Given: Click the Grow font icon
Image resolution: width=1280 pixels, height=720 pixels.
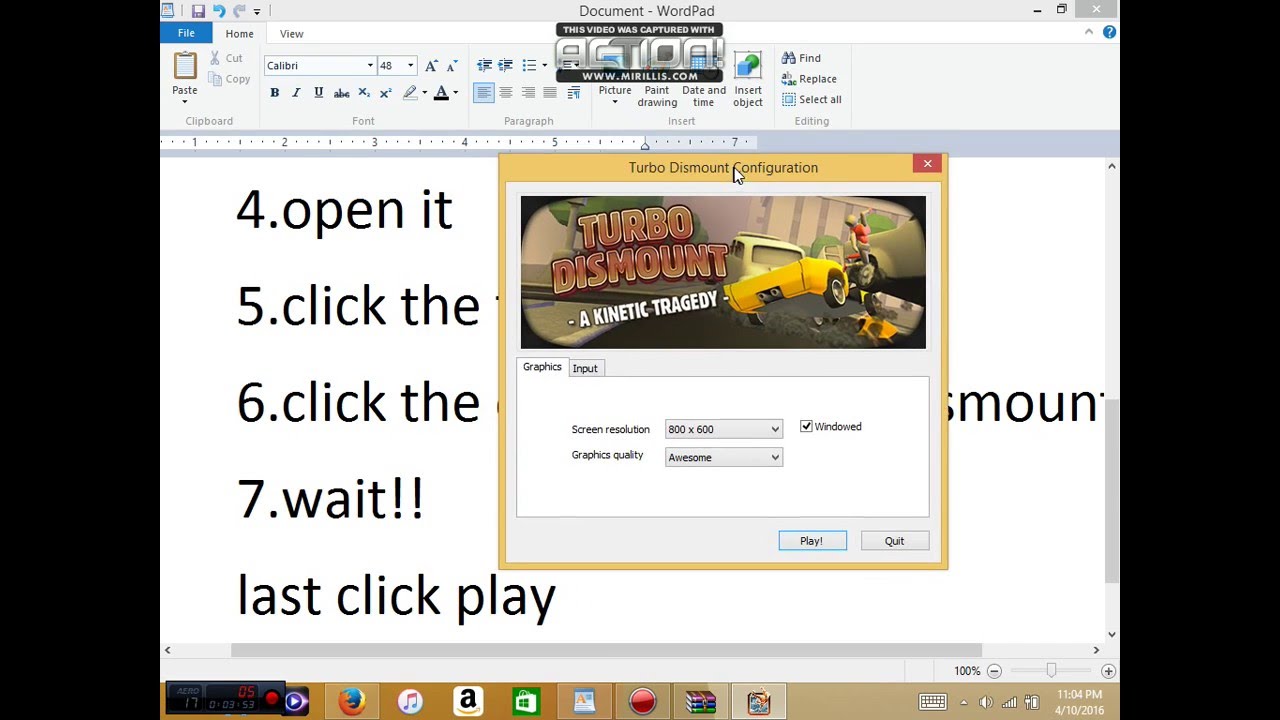Looking at the screenshot, I should point(431,66).
